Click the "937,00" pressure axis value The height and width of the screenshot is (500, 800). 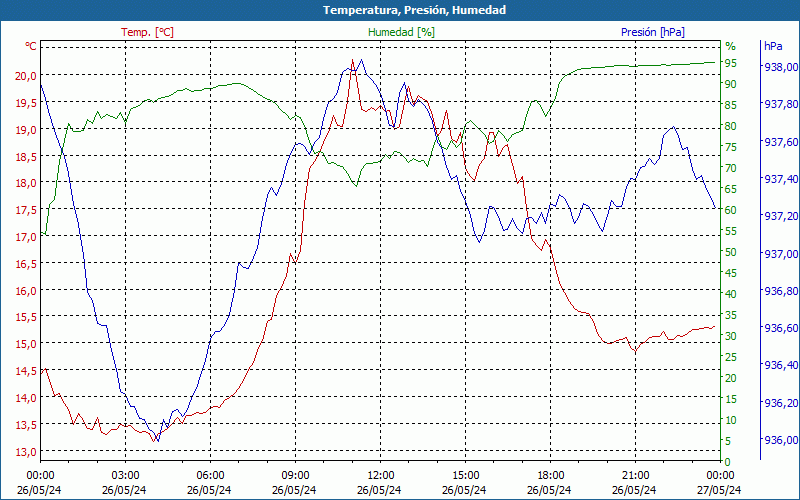click(781, 254)
